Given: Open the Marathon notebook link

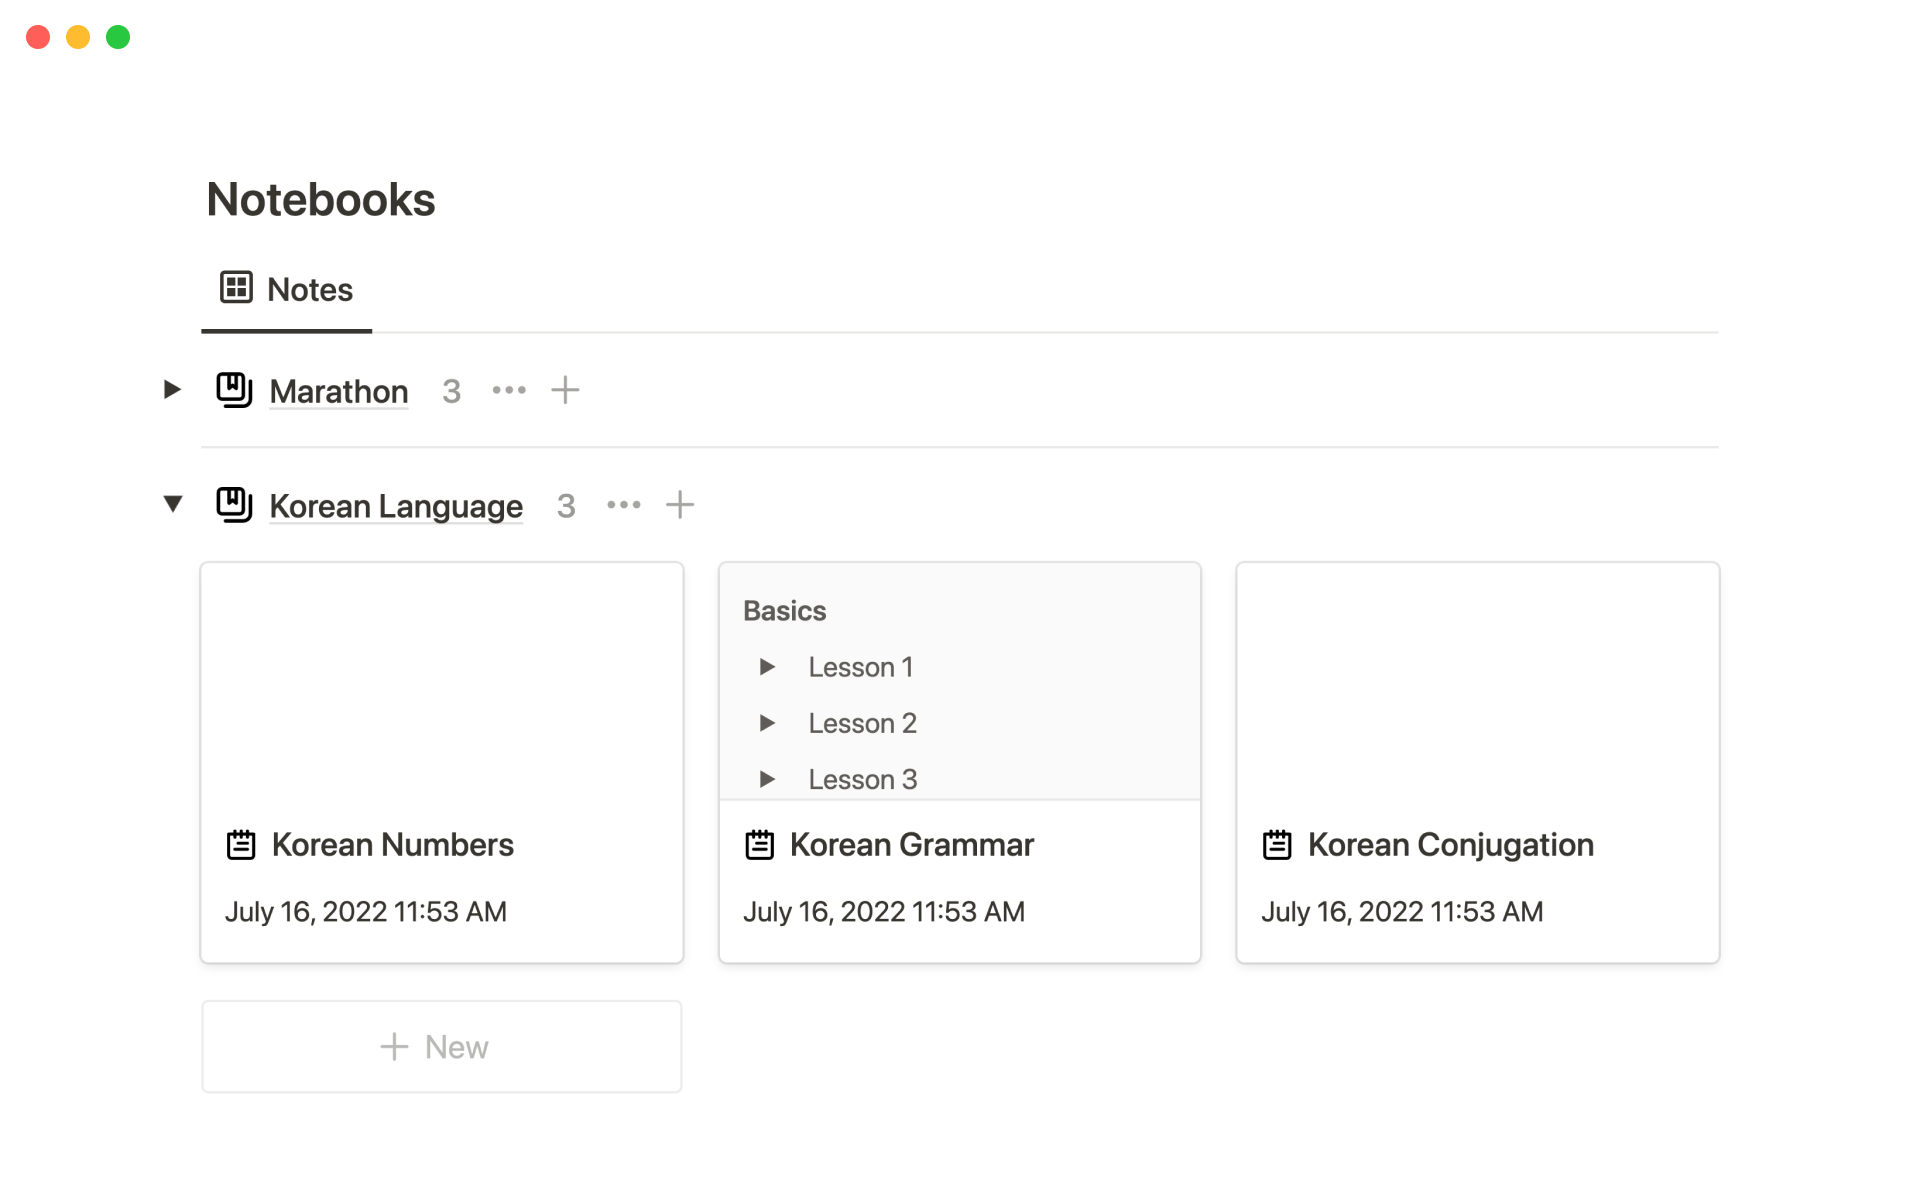Looking at the screenshot, I should coord(339,391).
